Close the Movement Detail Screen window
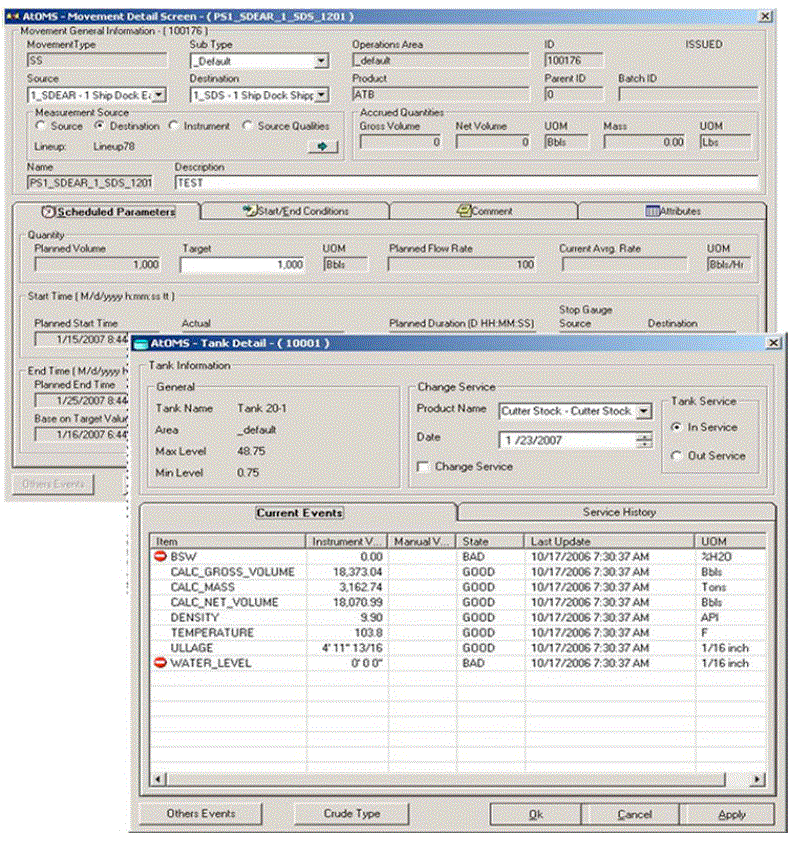The width and height of the screenshot is (793, 843). tap(765, 17)
